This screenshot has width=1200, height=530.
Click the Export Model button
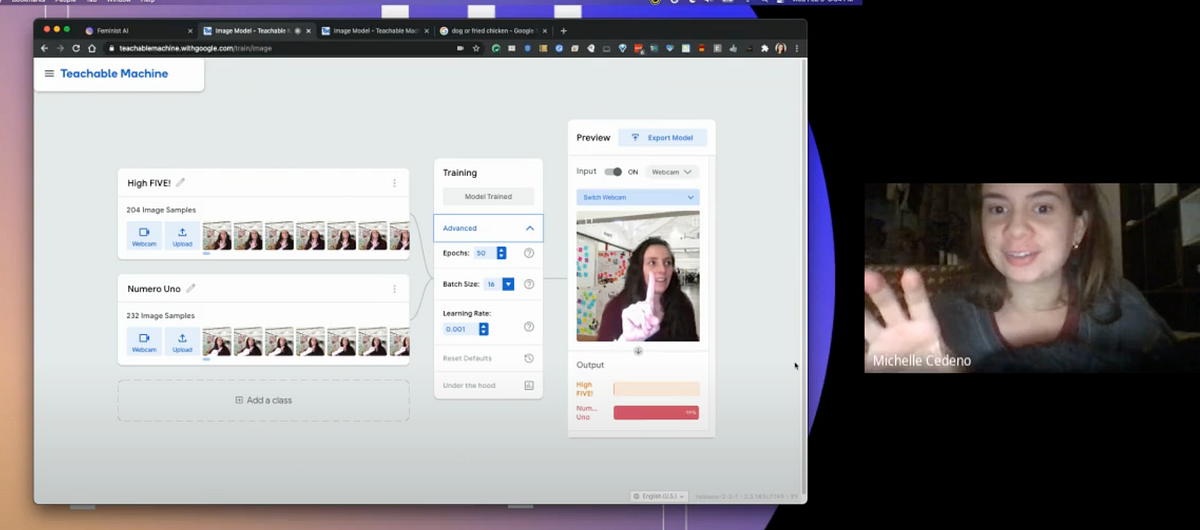click(662, 137)
